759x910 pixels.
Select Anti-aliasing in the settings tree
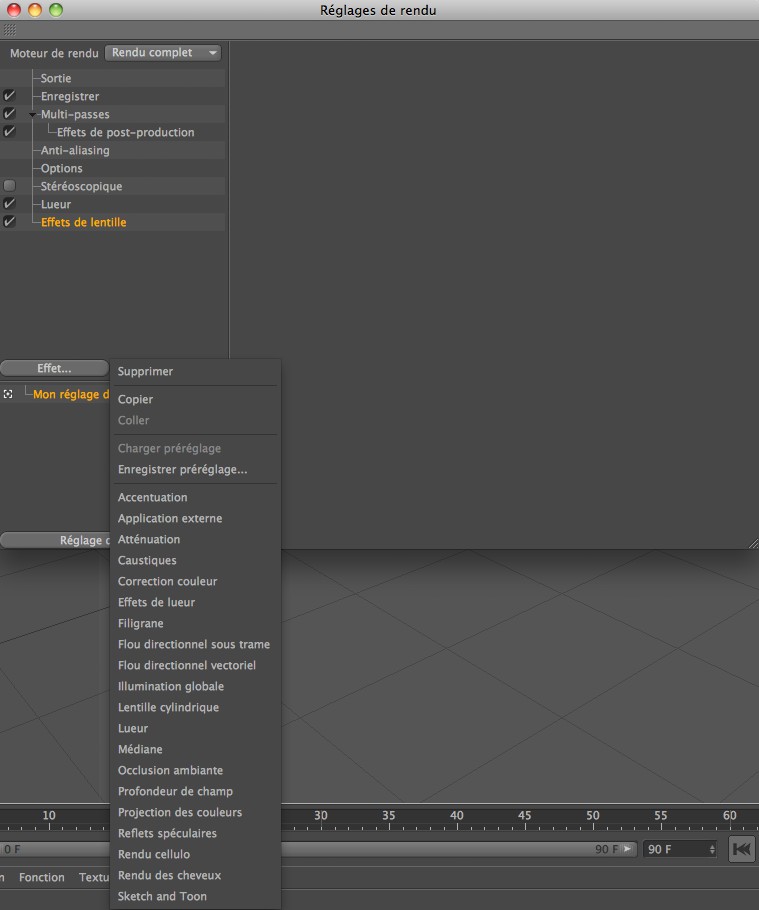point(75,150)
